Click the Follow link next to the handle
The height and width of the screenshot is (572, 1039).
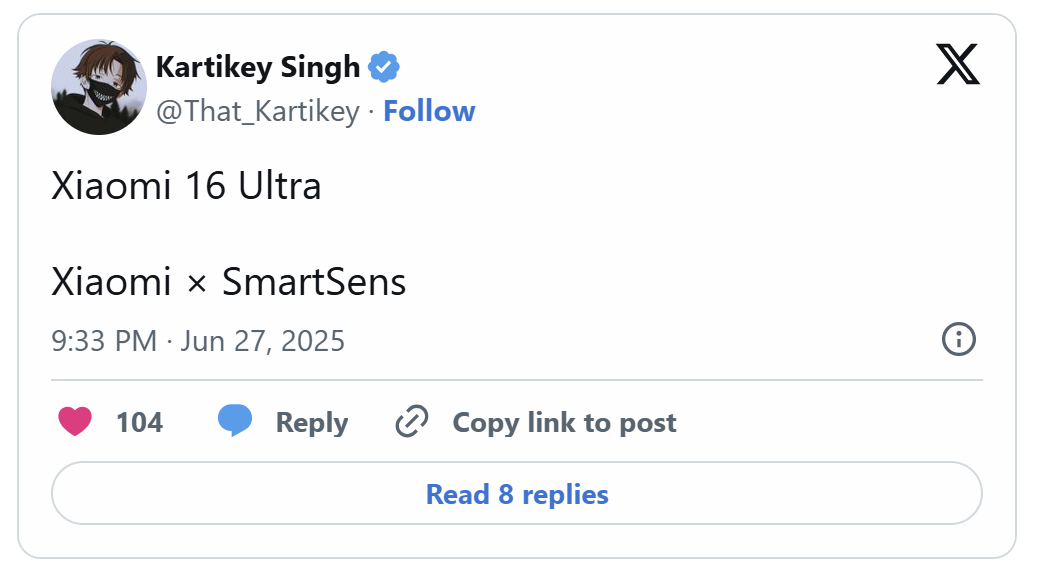(429, 111)
